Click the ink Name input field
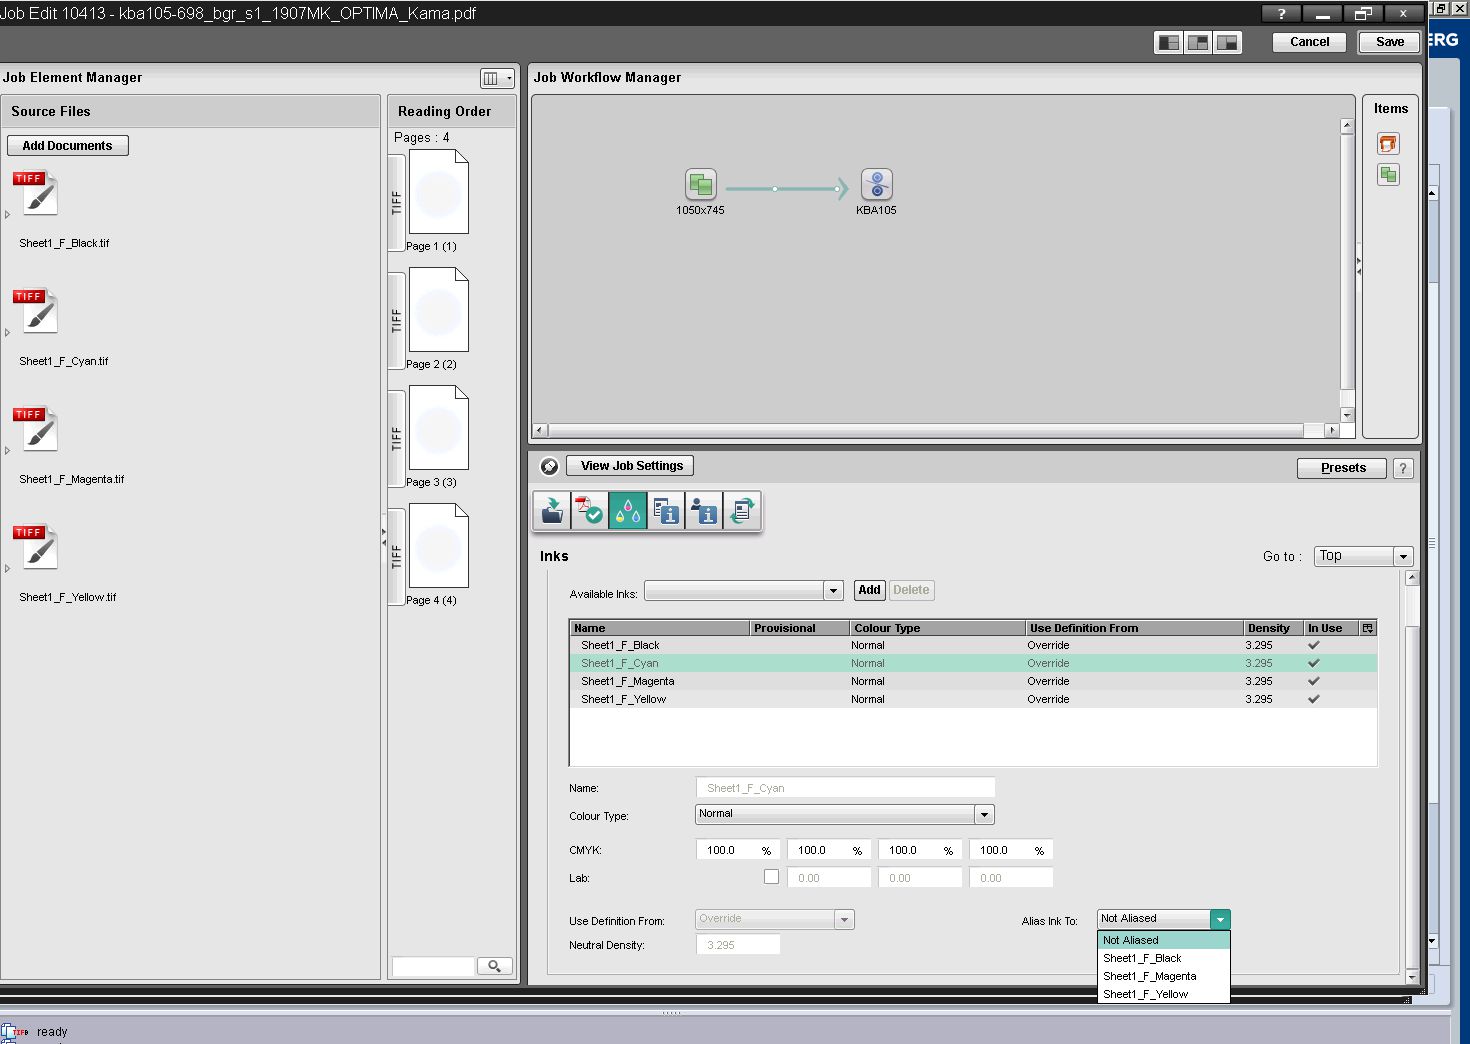This screenshot has height=1044, width=1470. pos(845,788)
